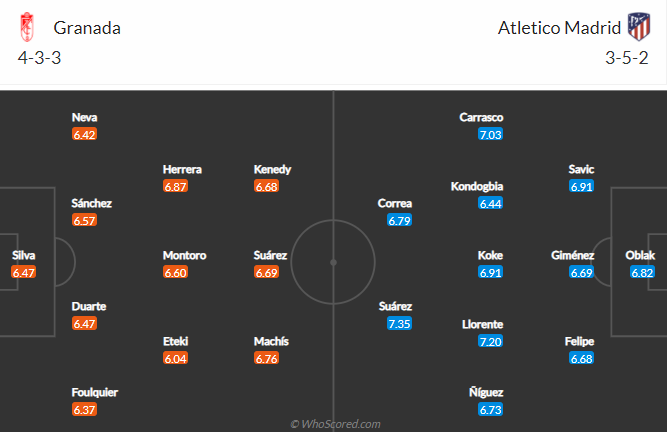Click player name Machís

tap(271, 341)
